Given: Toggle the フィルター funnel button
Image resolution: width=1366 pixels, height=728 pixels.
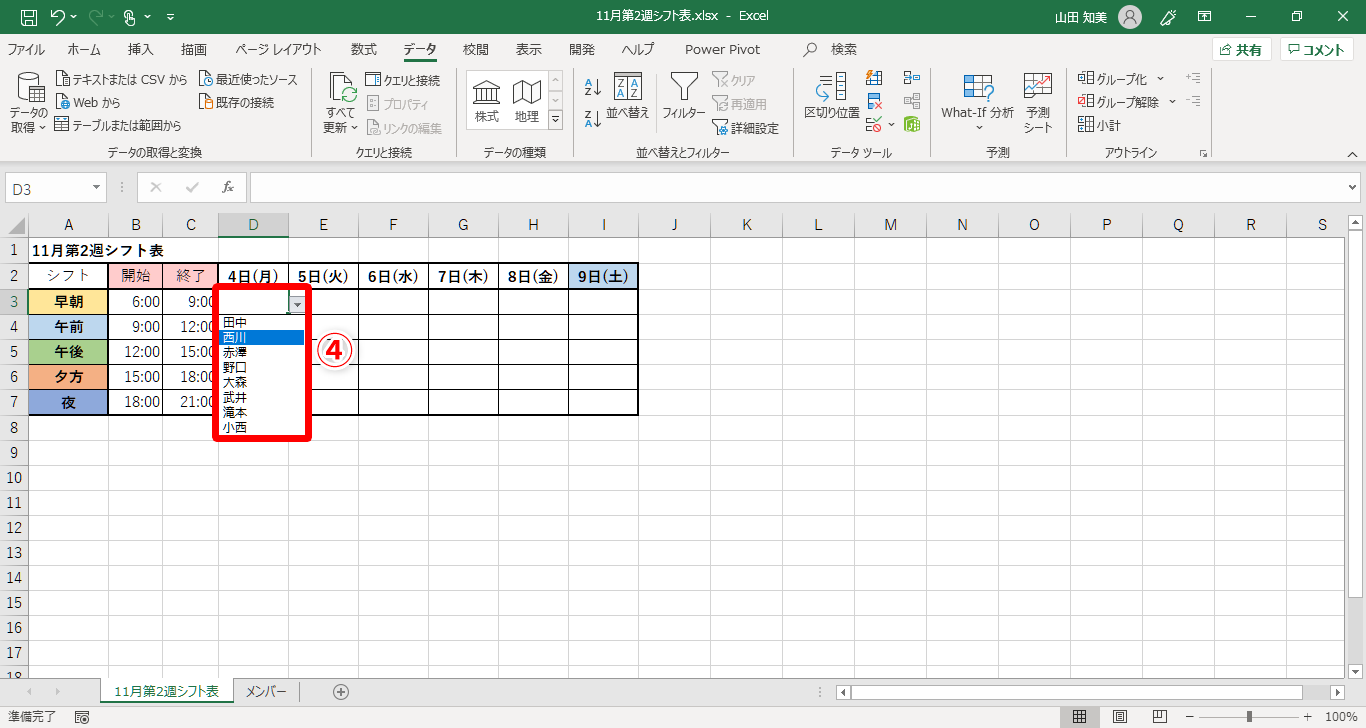Looking at the screenshot, I should click(684, 98).
